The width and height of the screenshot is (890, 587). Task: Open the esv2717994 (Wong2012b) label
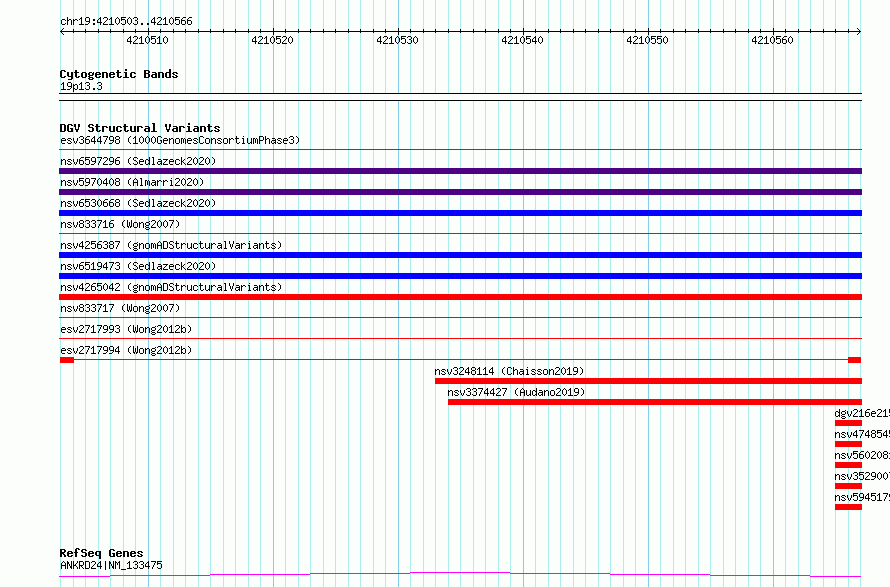click(126, 350)
